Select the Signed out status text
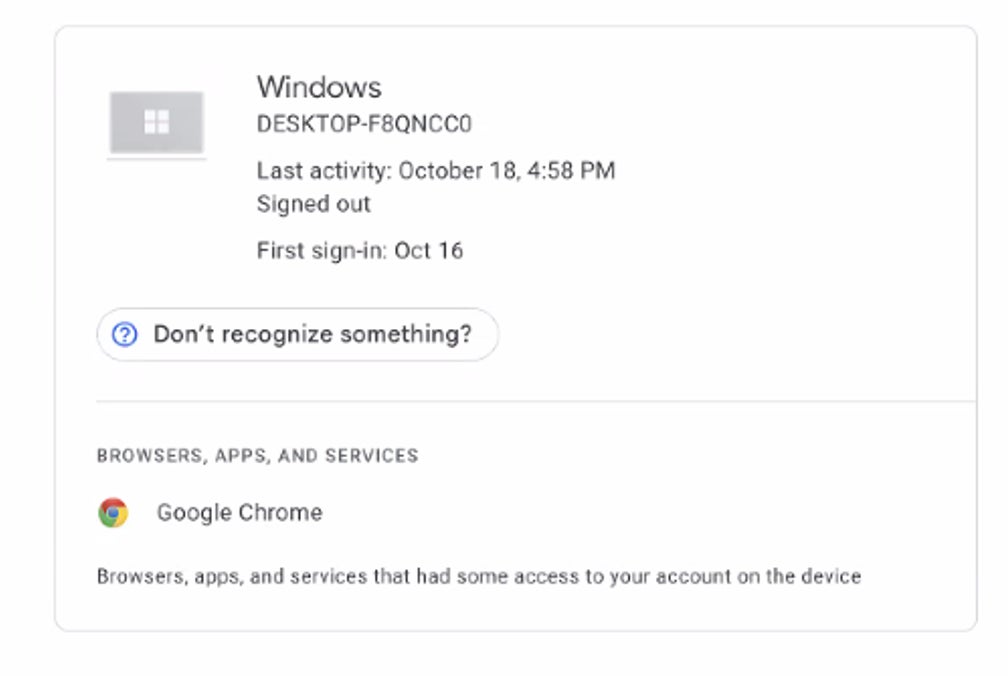1008x676 pixels. (314, 204)
